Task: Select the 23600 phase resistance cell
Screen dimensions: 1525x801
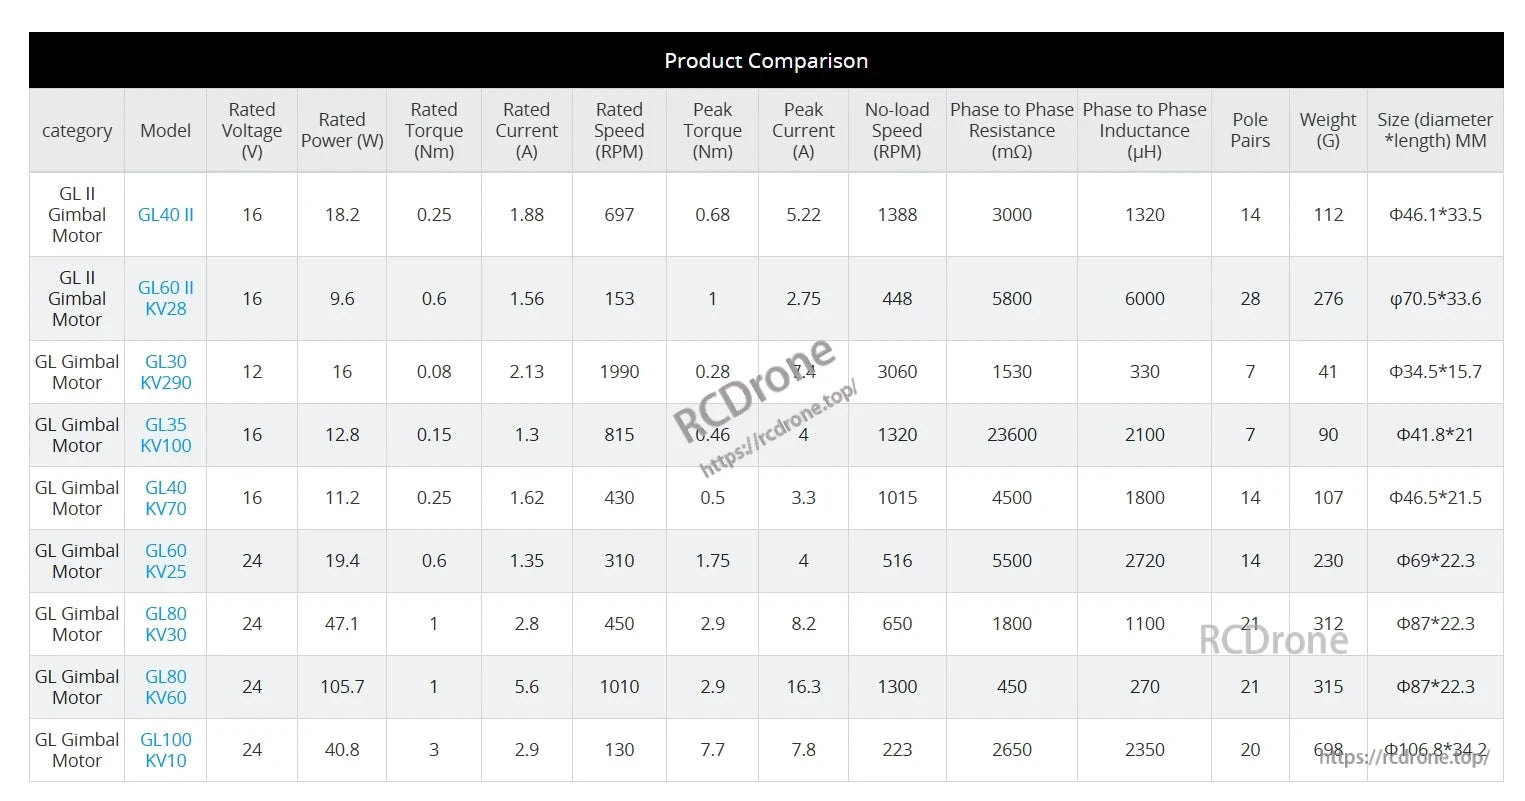Action: (x=1011, y=435)
